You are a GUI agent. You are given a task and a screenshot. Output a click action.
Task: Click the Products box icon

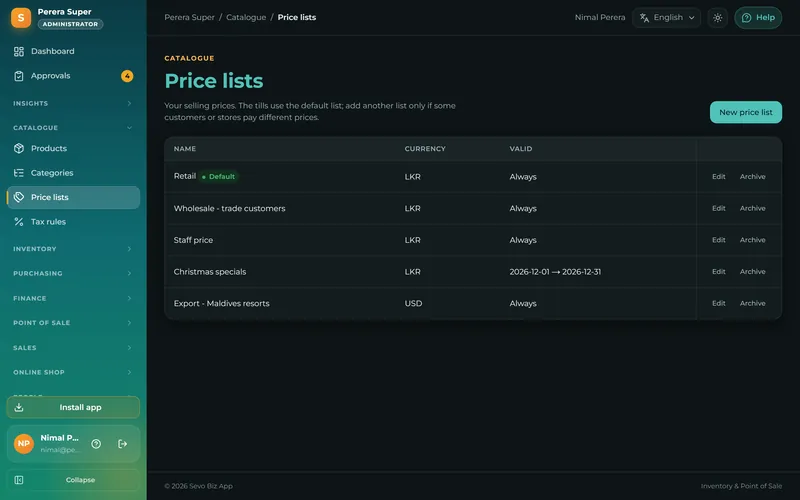pyautogui.click(x=19, y=148)
